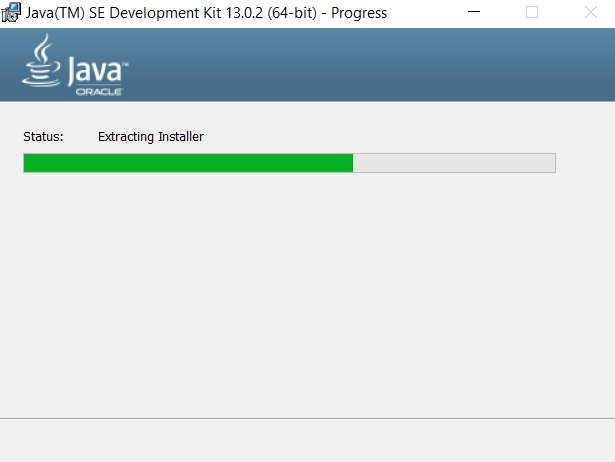Image resolution: width=615 pixels, height=462 pixels.
Task: Click the word 'Progress' in the title bar
Action: [x=359, y=13]
